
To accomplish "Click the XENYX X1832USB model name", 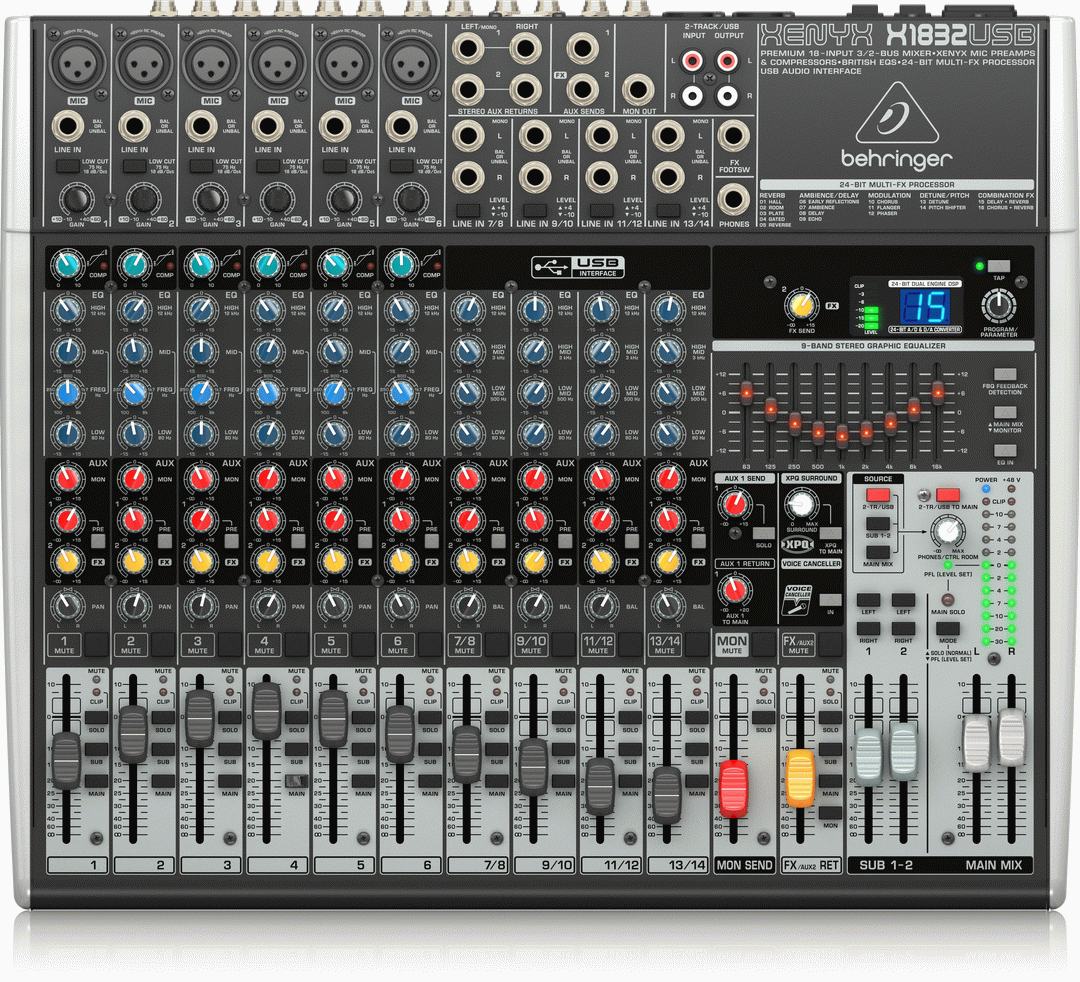I will tap(897, 34).
